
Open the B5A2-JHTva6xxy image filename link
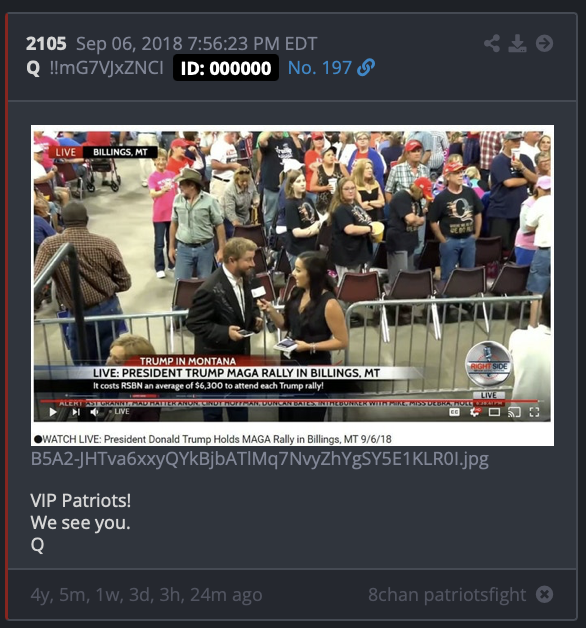coord(260,459)
